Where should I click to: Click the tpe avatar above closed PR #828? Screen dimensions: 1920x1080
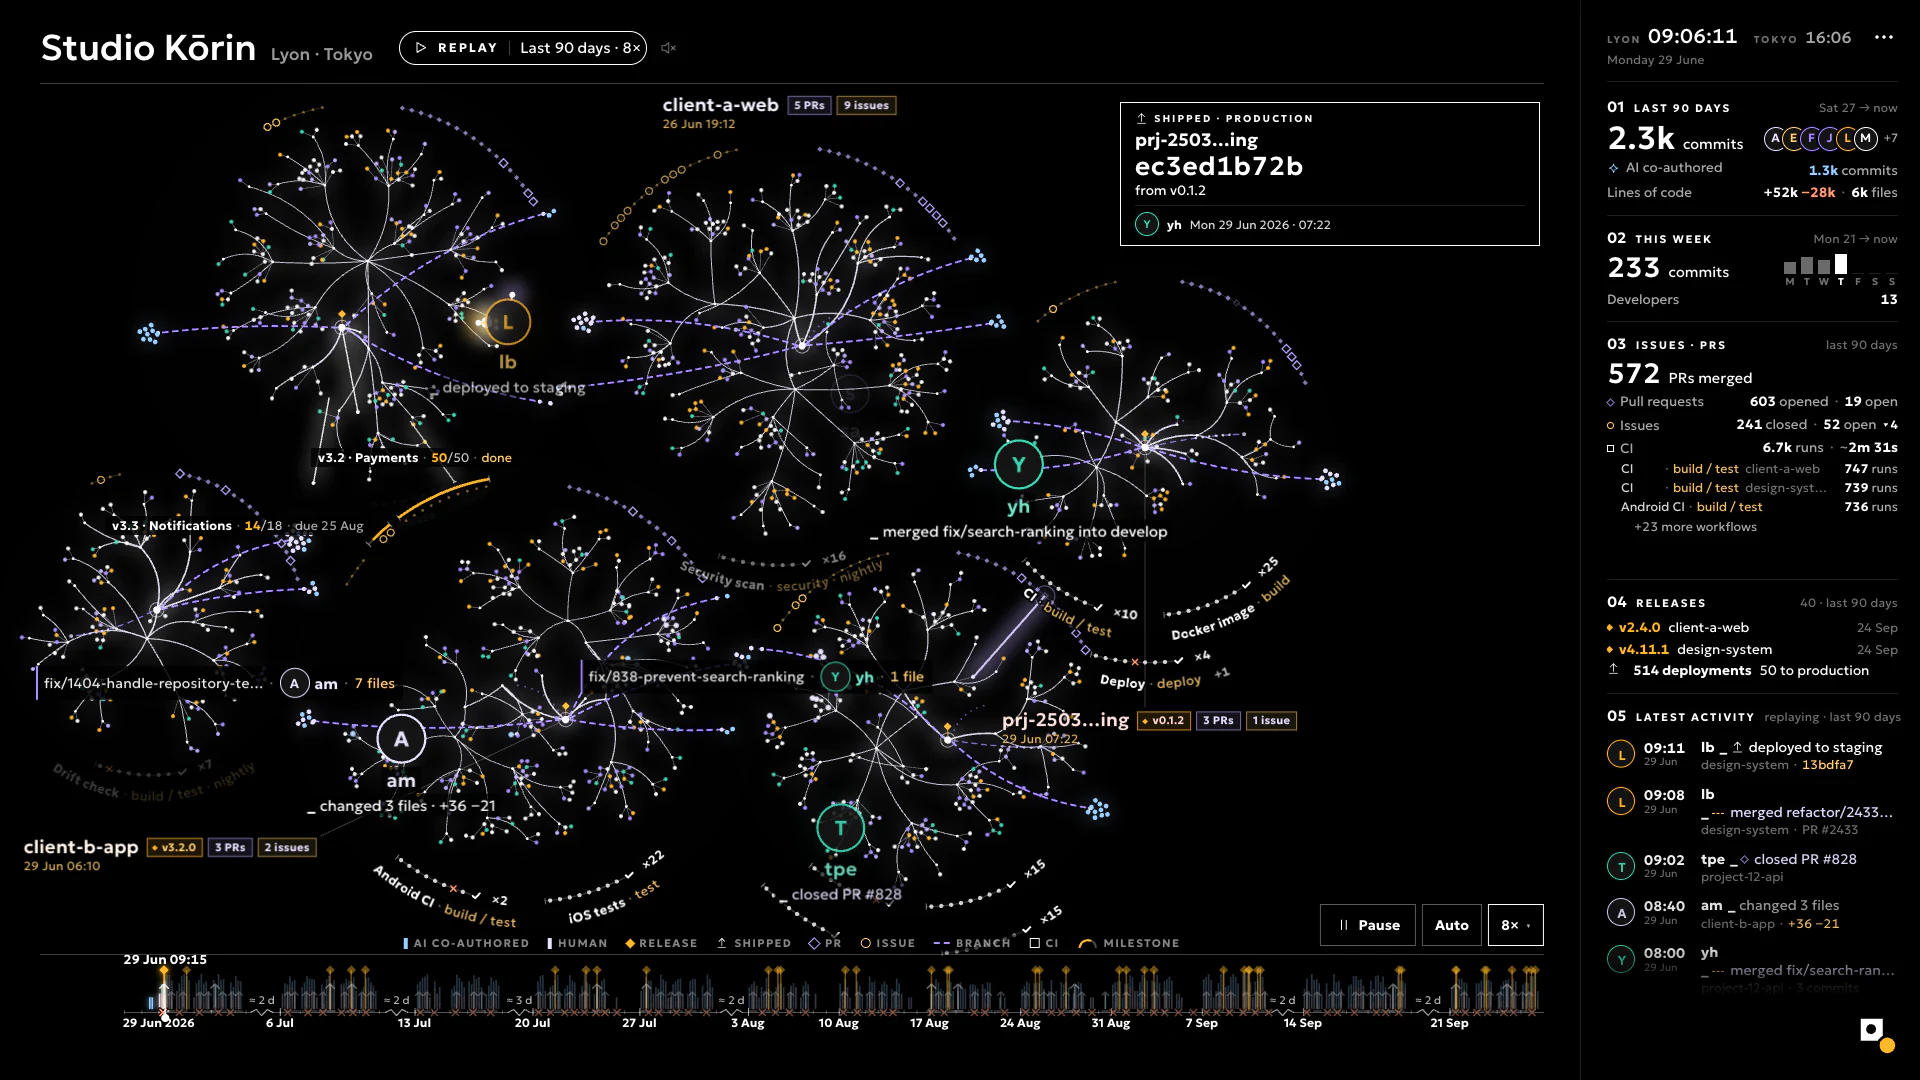click(x=841, y=828)
